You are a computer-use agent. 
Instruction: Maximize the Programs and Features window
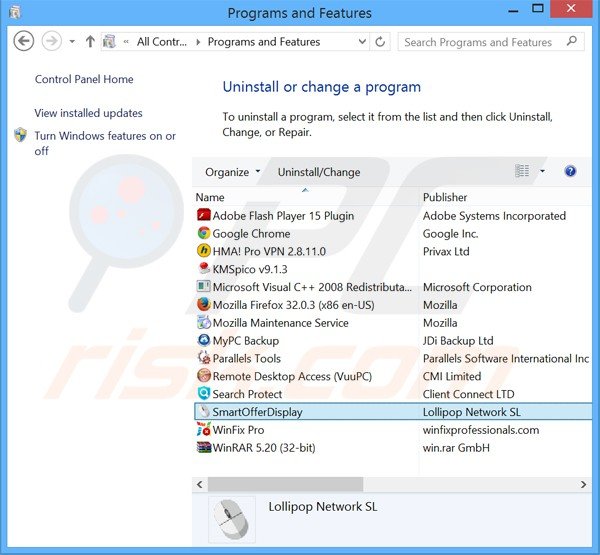pos(538,8)
